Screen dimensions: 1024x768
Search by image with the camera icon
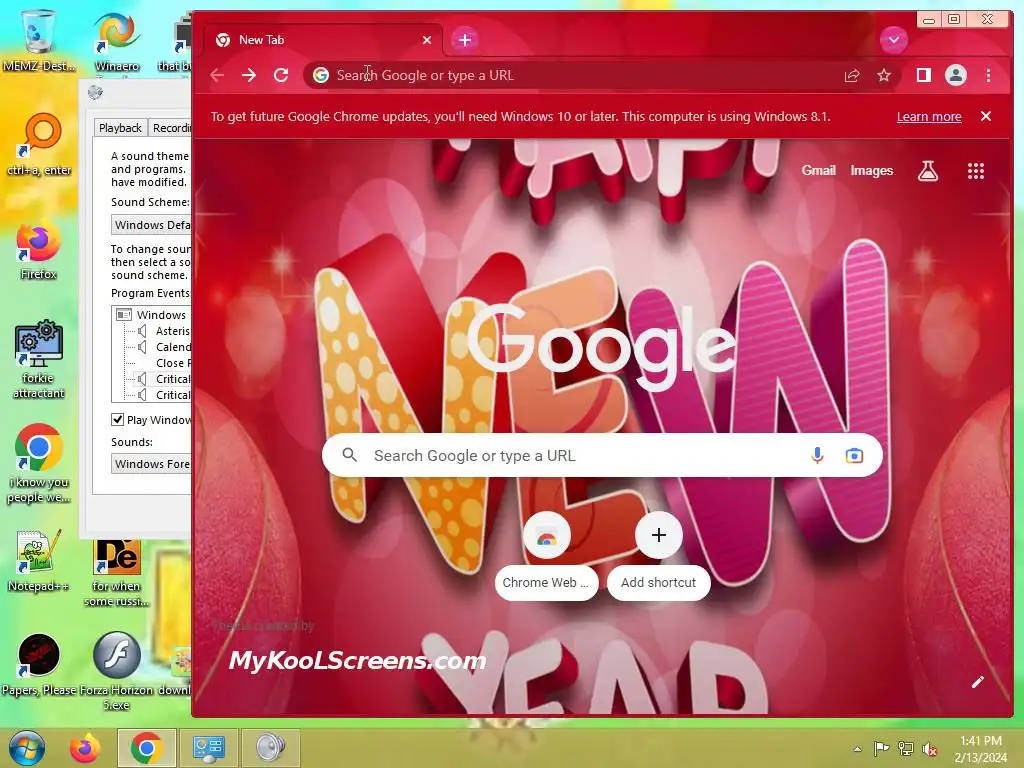854,455
